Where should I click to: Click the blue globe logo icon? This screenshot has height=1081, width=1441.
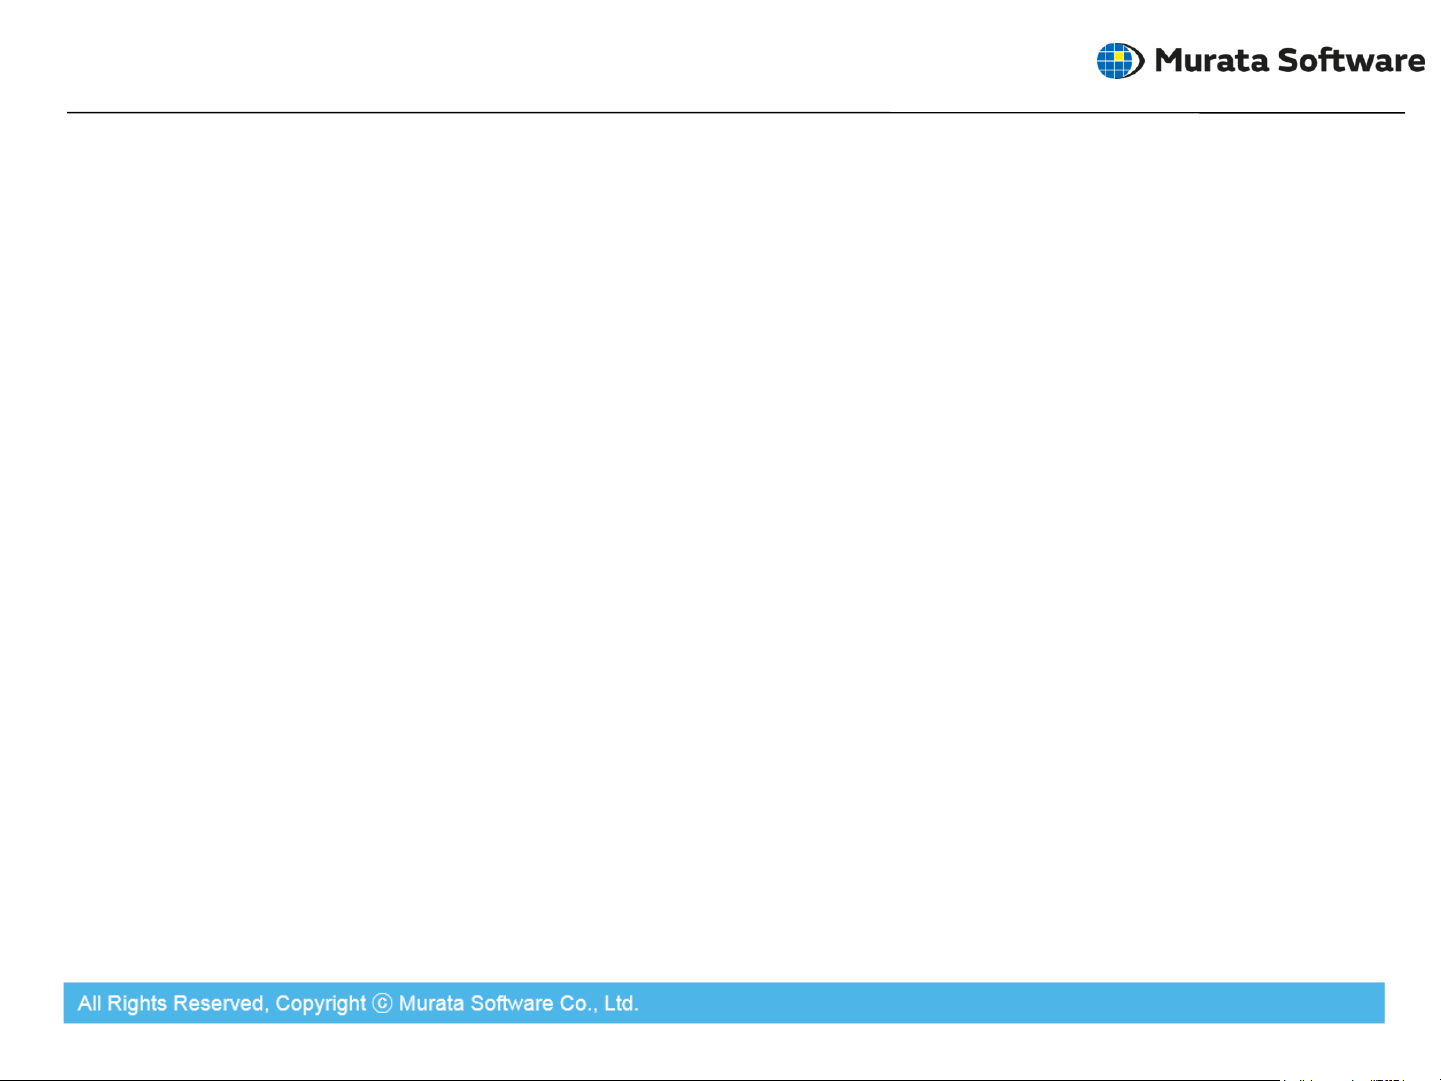[1115, 61]
